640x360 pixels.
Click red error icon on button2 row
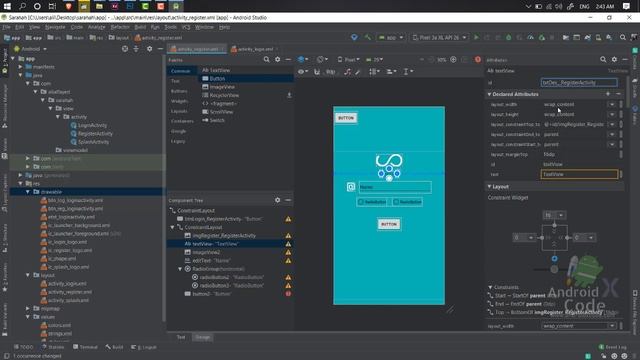288,294
